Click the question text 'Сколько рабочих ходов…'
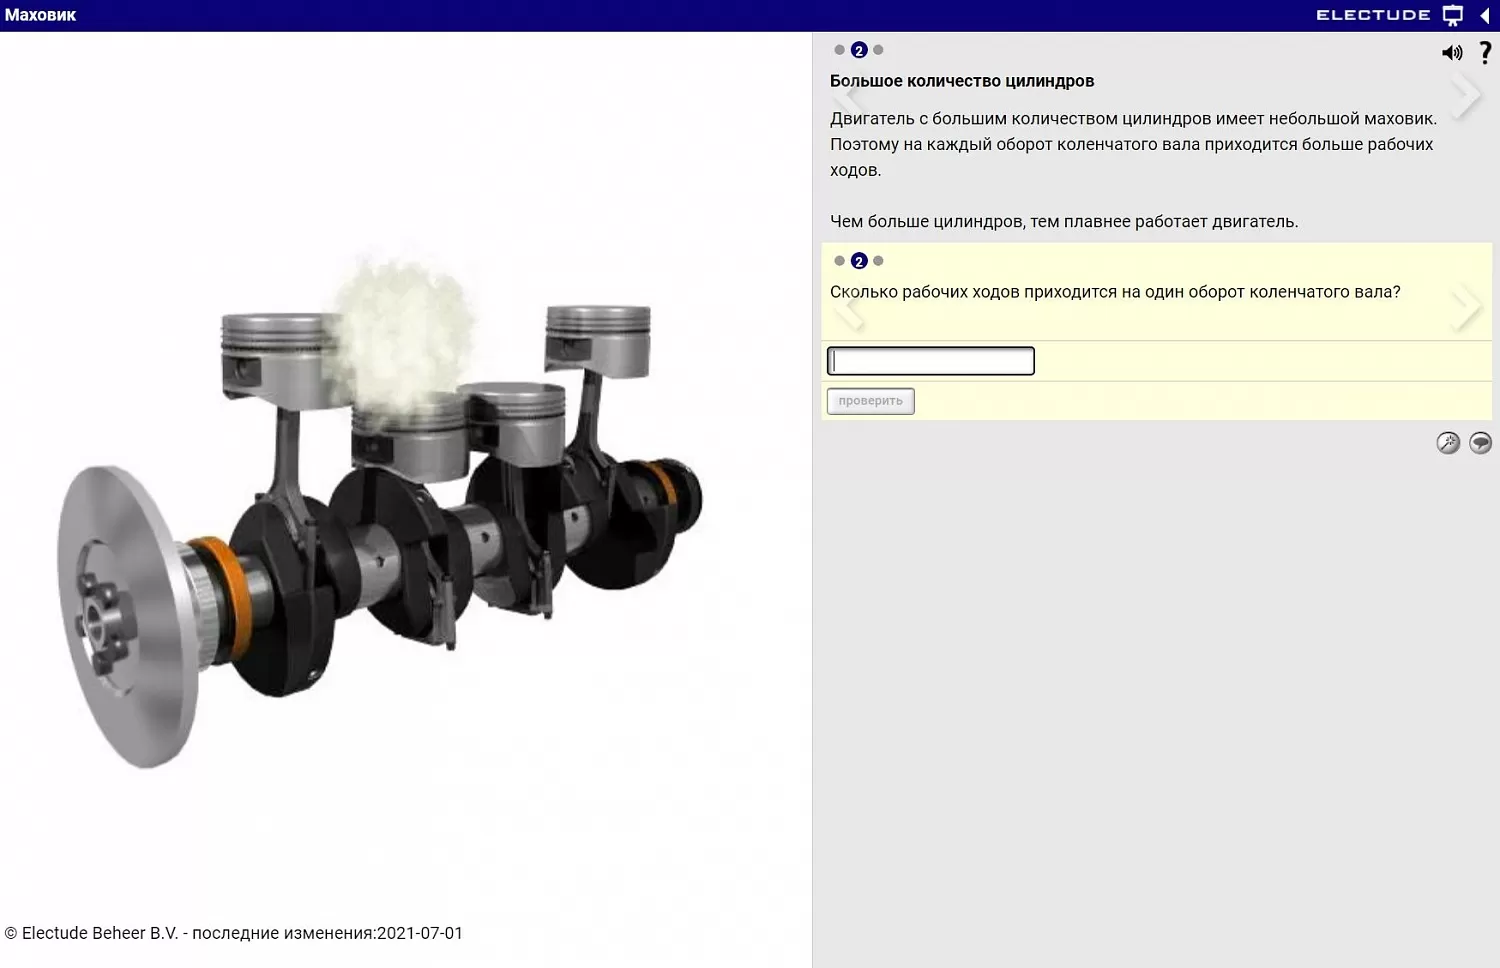 pos(1115,292)
